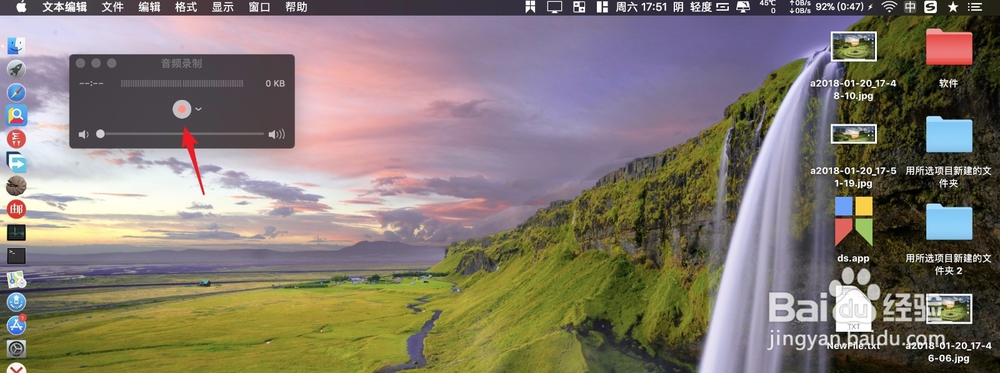Image resolution: width=1000 pixels, height=373 pixels.
Task: Open the Apple menu
Action: [x=21, y=7]
